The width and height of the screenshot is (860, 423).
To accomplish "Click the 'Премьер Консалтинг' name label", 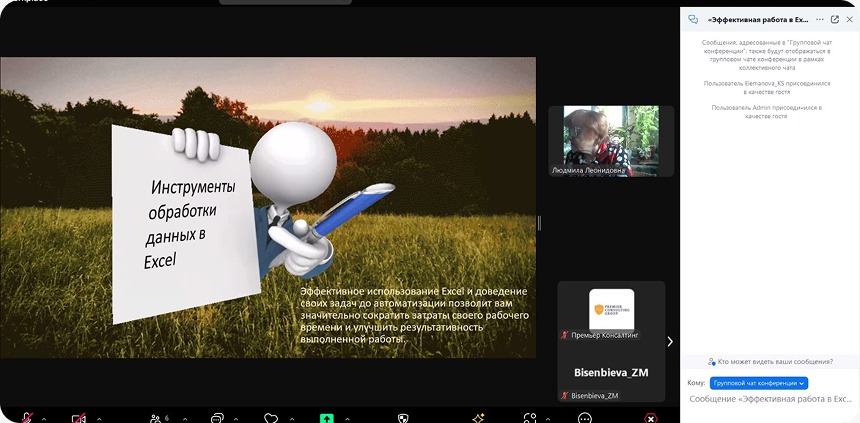I will [605, 335].
